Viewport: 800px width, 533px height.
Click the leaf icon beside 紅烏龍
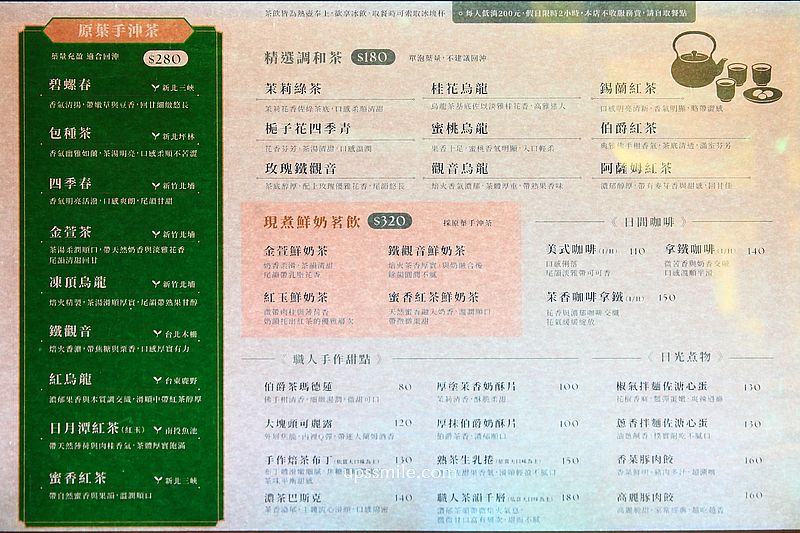pos(156,381)
